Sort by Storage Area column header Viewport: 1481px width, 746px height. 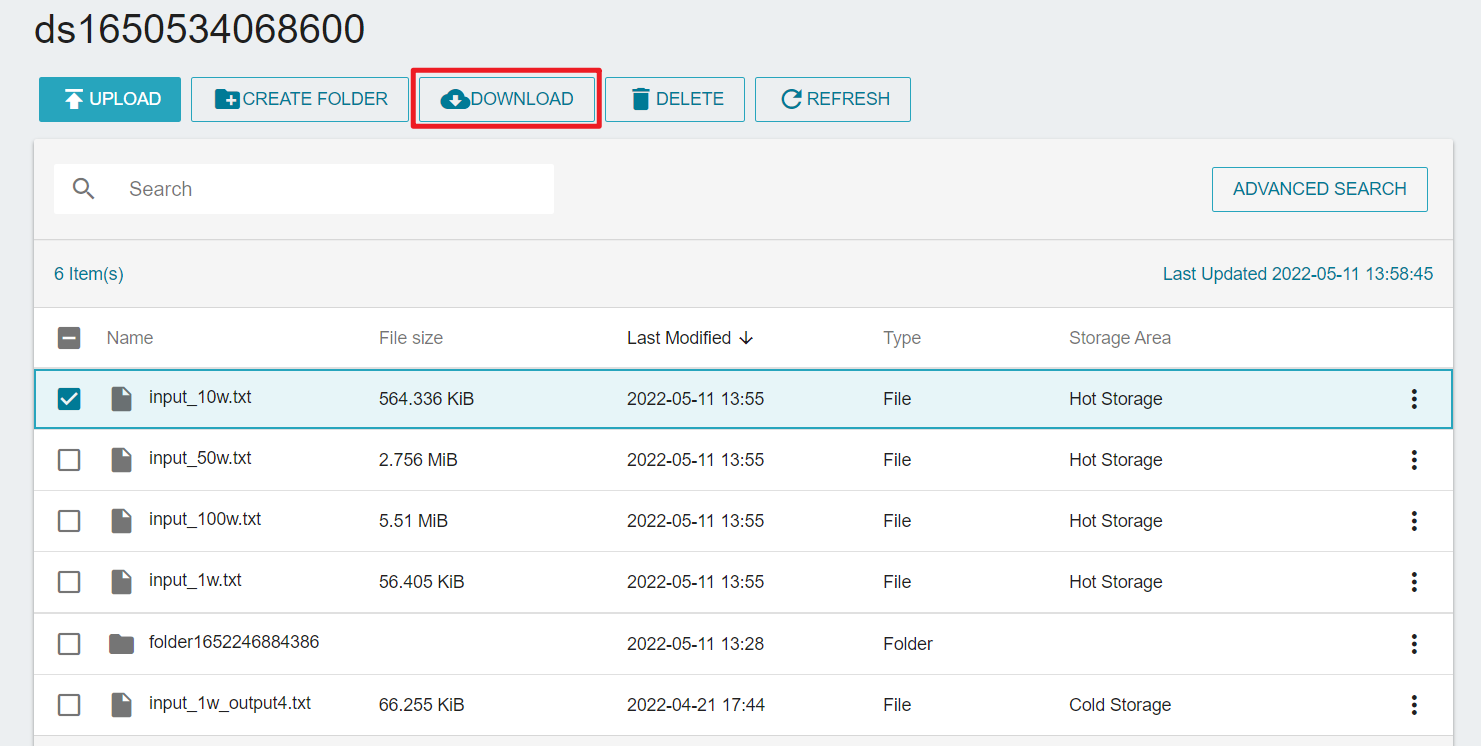tap(1120, 338)
